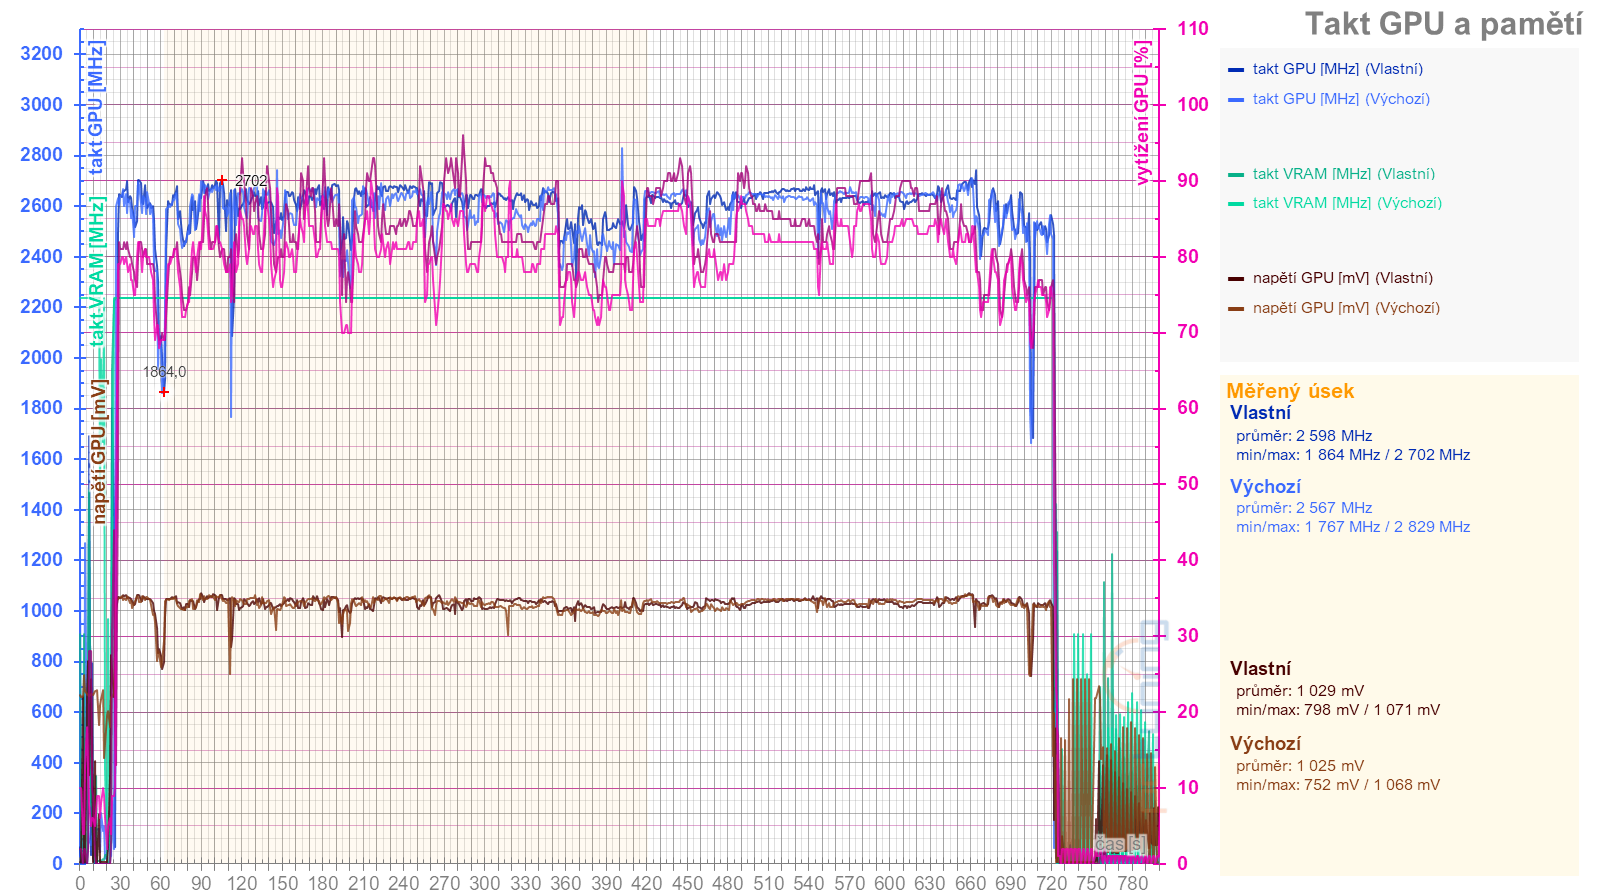Click light blue swatch for takt GPU Výchozí
This screenshot has width=1599, height=896.
click(1236, 100)
